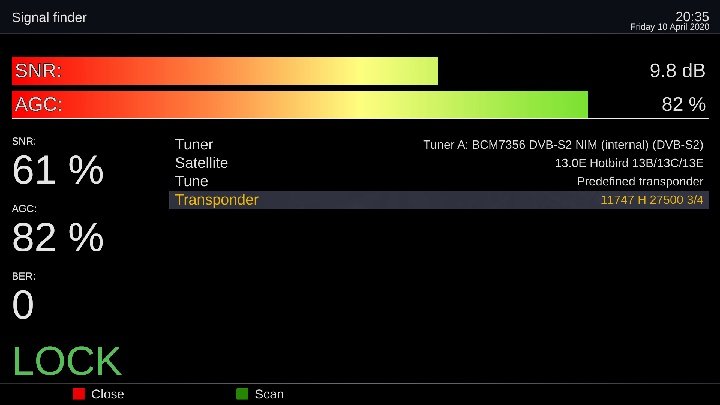Screen dimensions: 720x405
Task: Click the Close label in bottom bar
Action: click(107, 394)
